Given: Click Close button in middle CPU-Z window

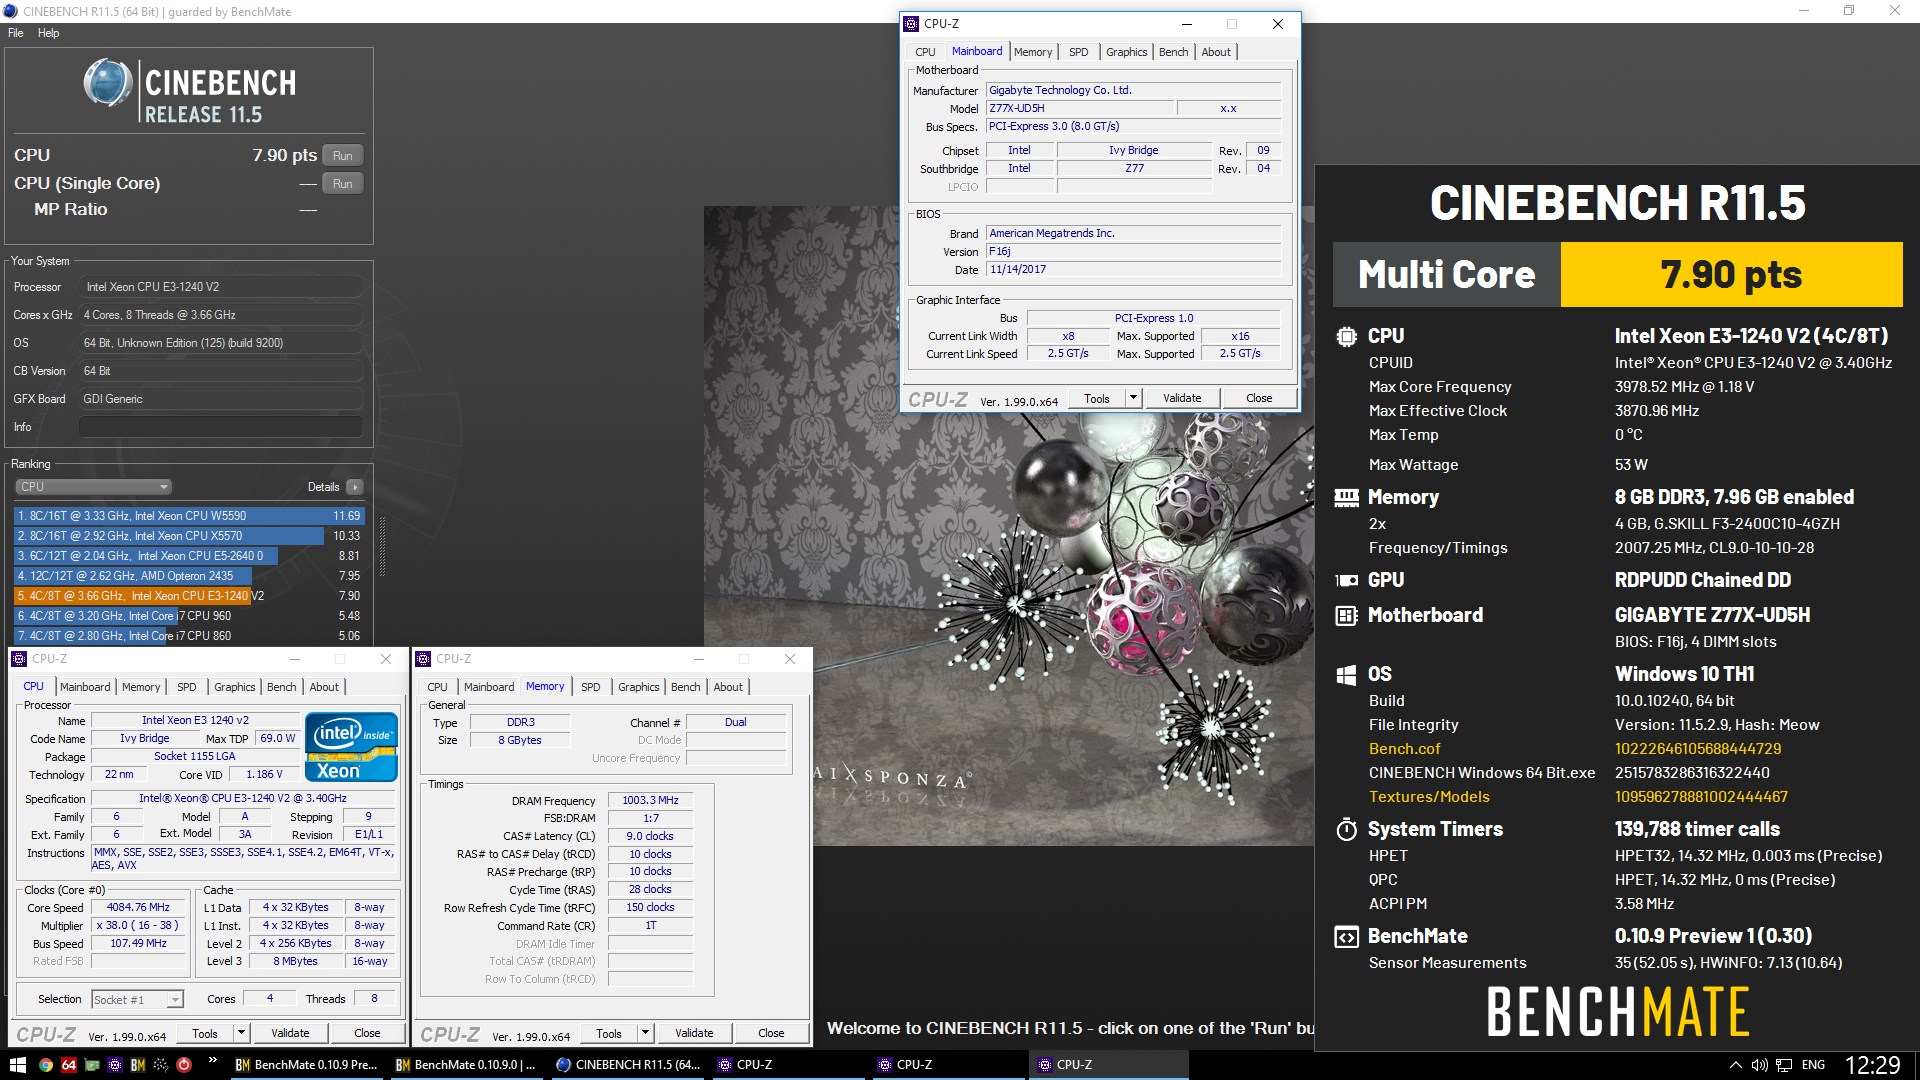Looking at the screenshot, I should tap(771, 1033).
